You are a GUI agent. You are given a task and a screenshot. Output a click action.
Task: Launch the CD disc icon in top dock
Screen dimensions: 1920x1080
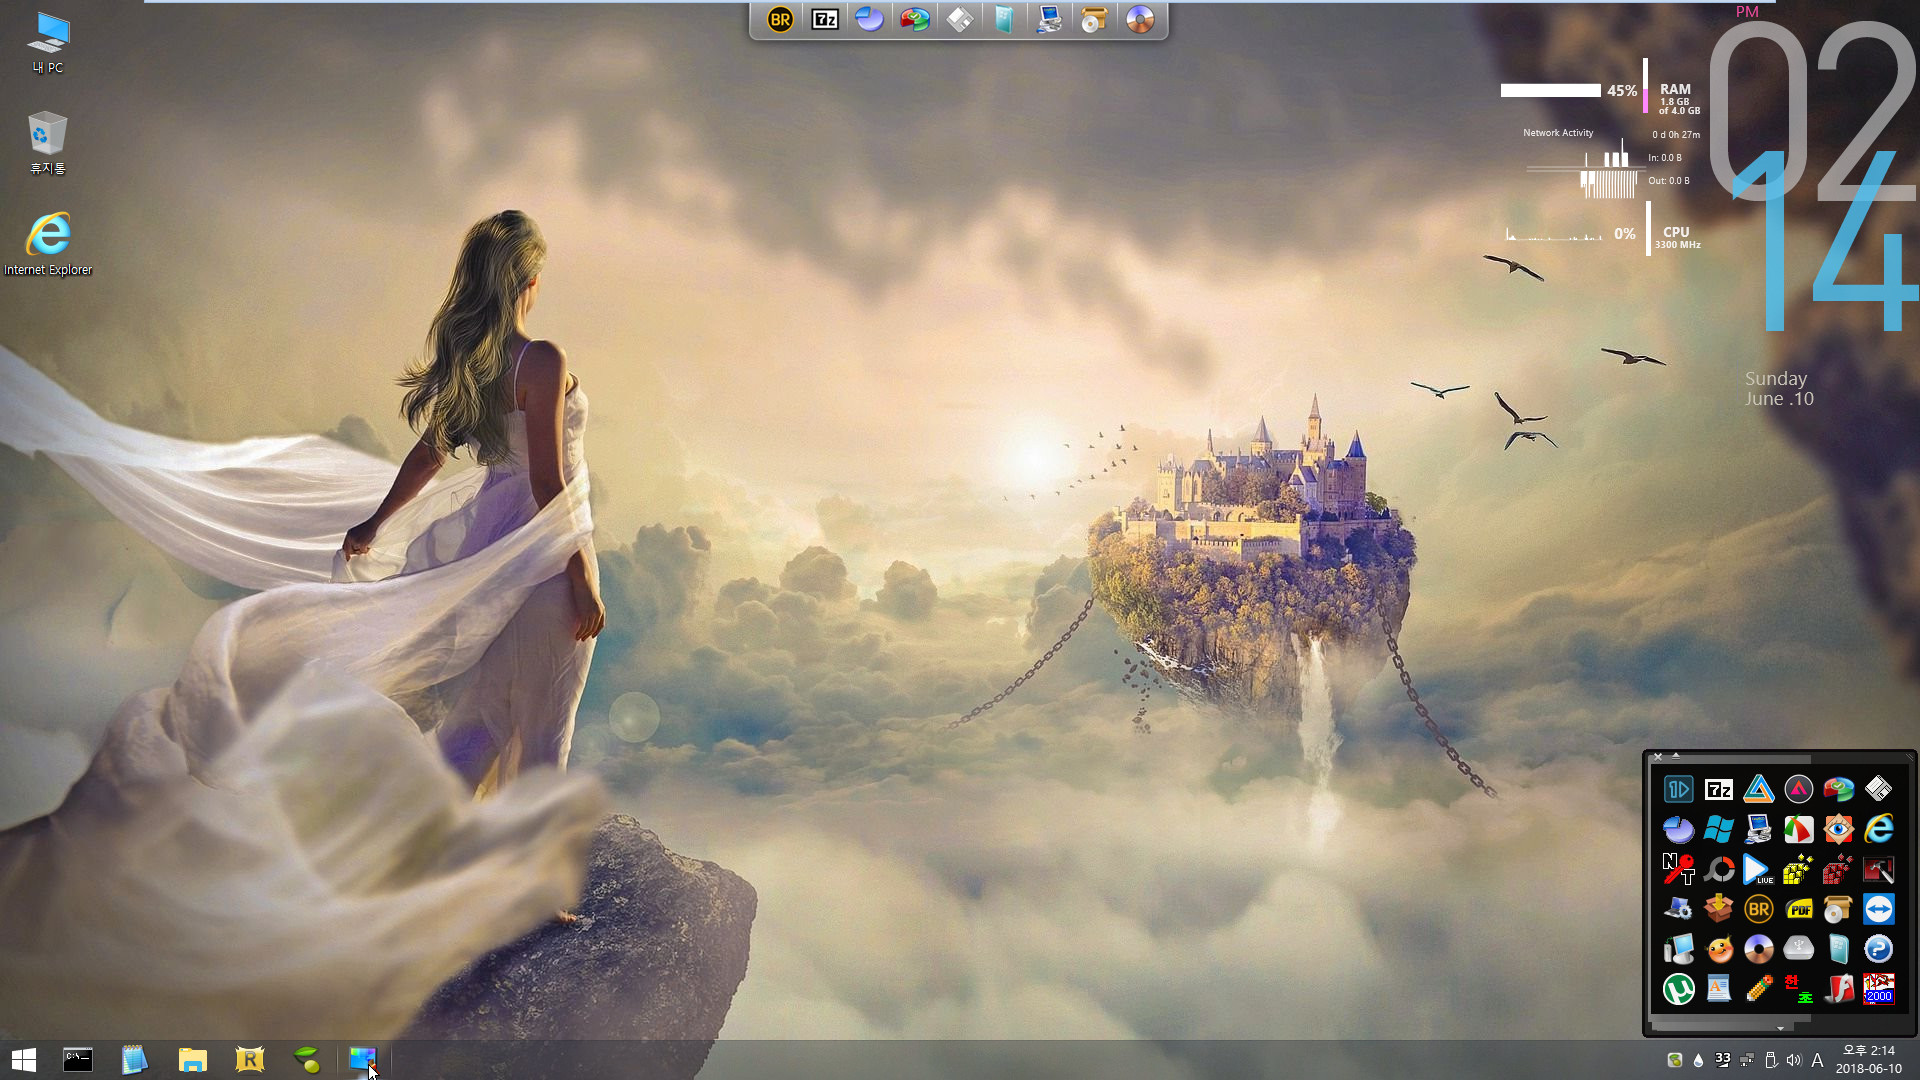(x=1140, y=19)
